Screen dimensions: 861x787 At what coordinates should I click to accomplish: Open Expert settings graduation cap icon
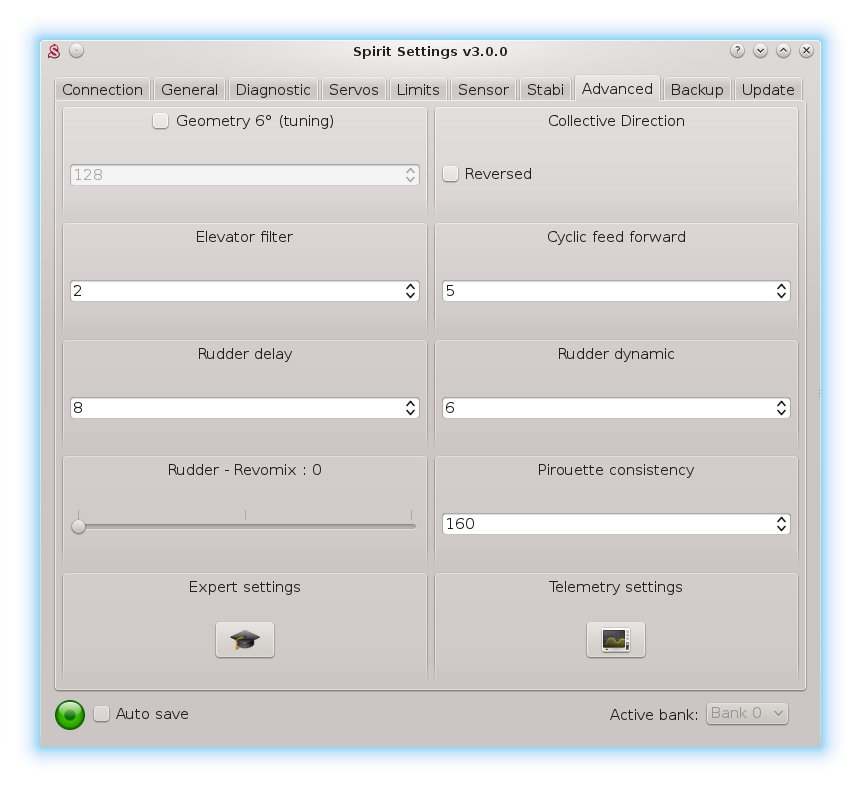(245, 640)
